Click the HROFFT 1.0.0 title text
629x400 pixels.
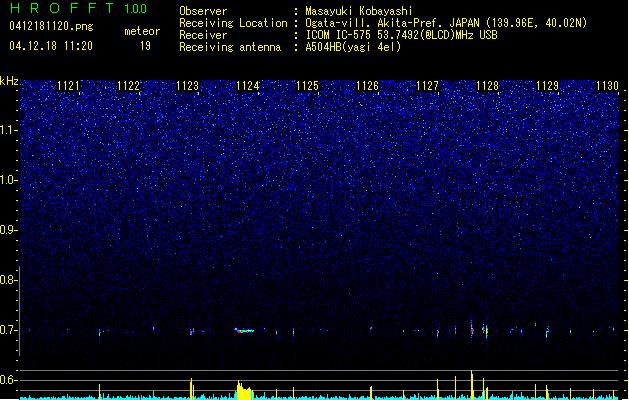click(x=78, y=8)
